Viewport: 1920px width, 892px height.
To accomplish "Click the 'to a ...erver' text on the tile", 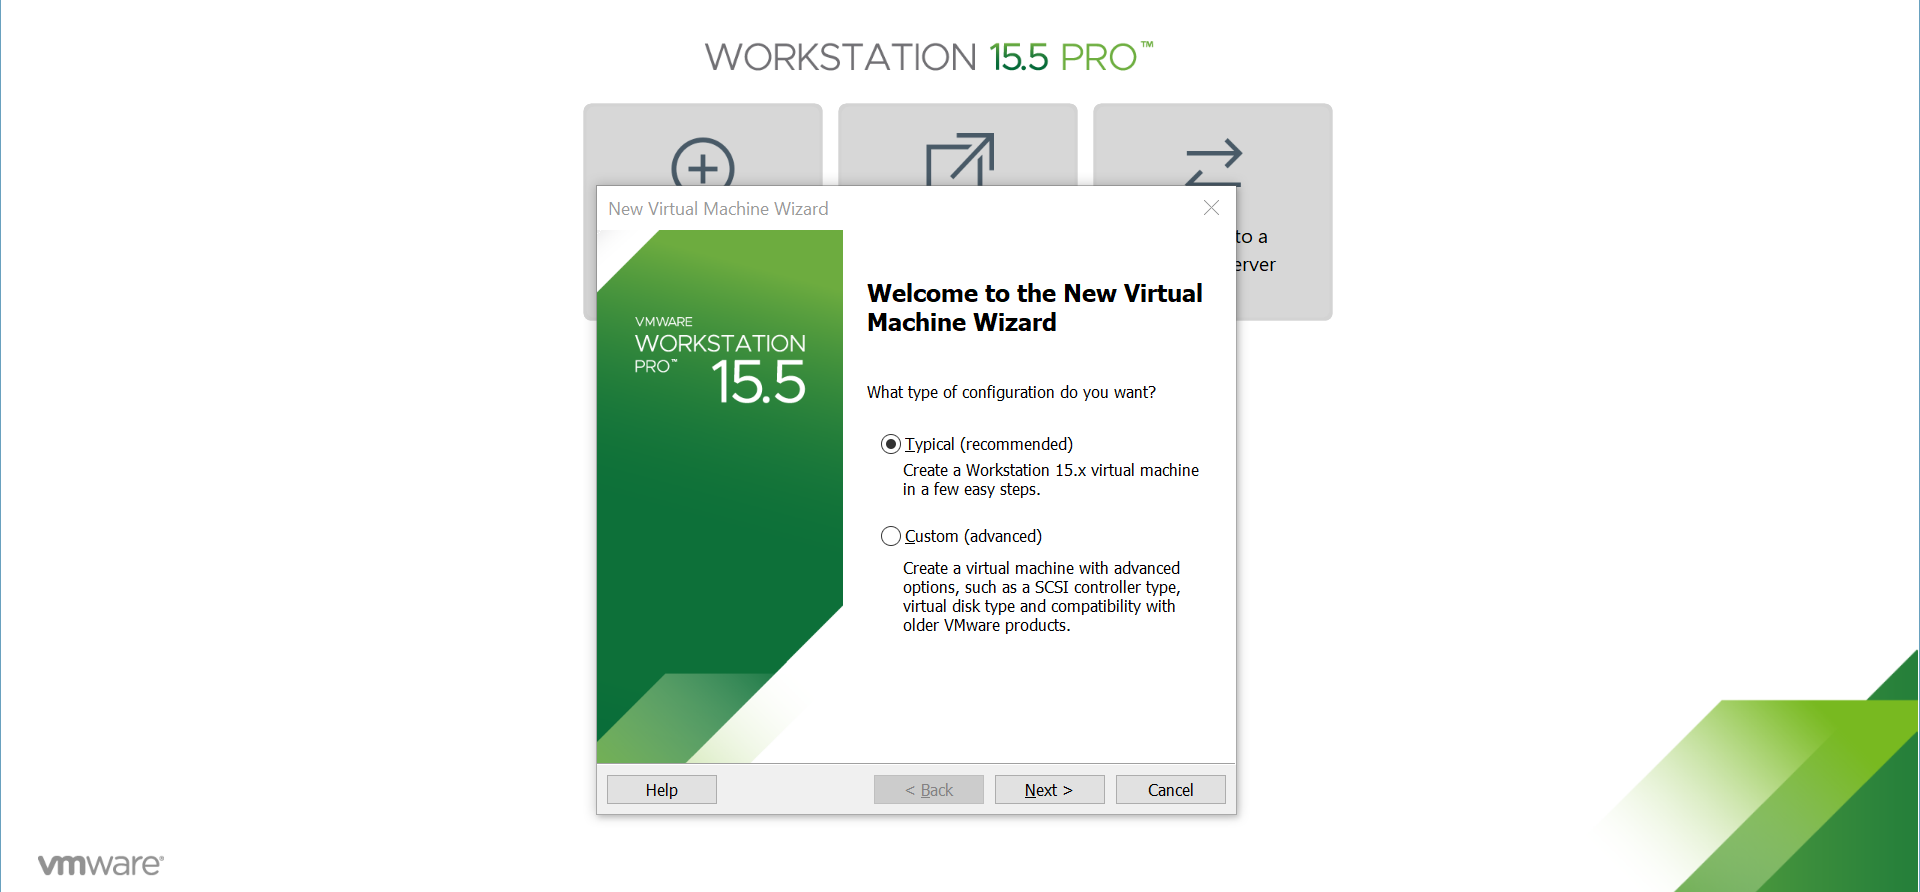I will [1254, 251].
